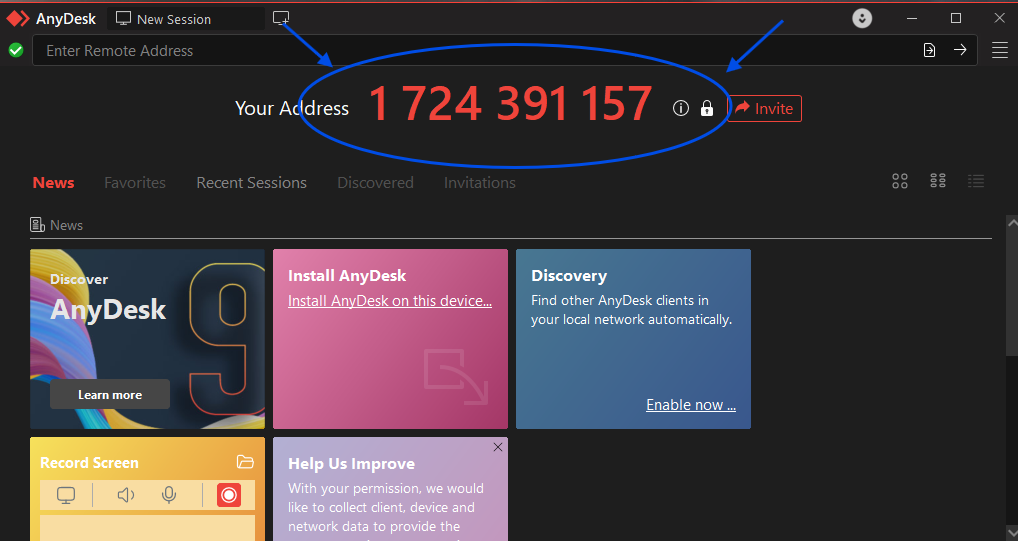Toggle the monitor icon in Record Screen

(x=66, y=495)
